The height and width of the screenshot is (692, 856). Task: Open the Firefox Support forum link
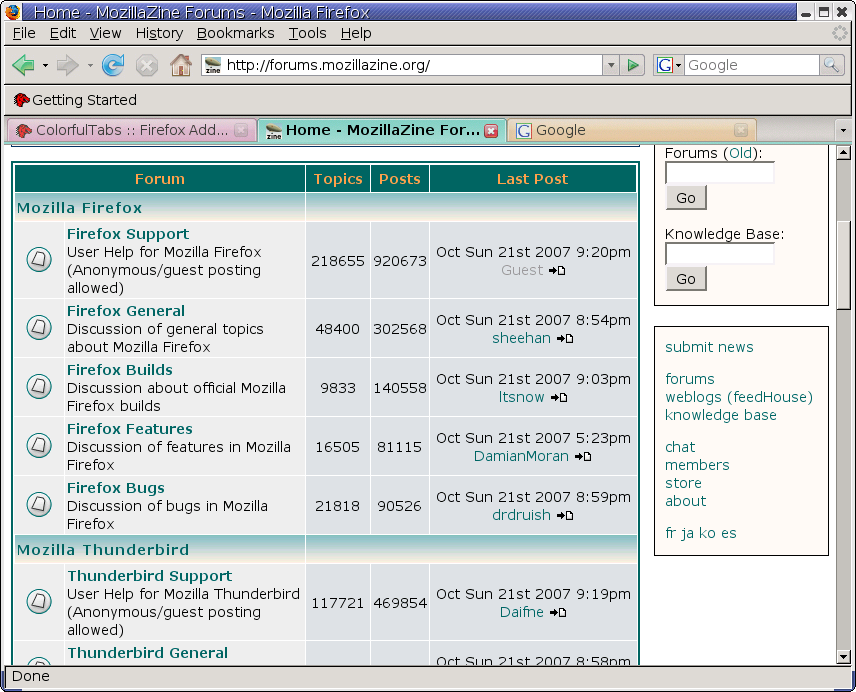pos(128,234)
